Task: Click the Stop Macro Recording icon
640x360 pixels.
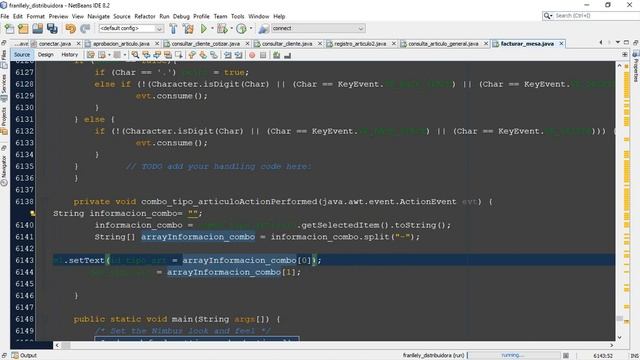Action: (x=263, y=55)
